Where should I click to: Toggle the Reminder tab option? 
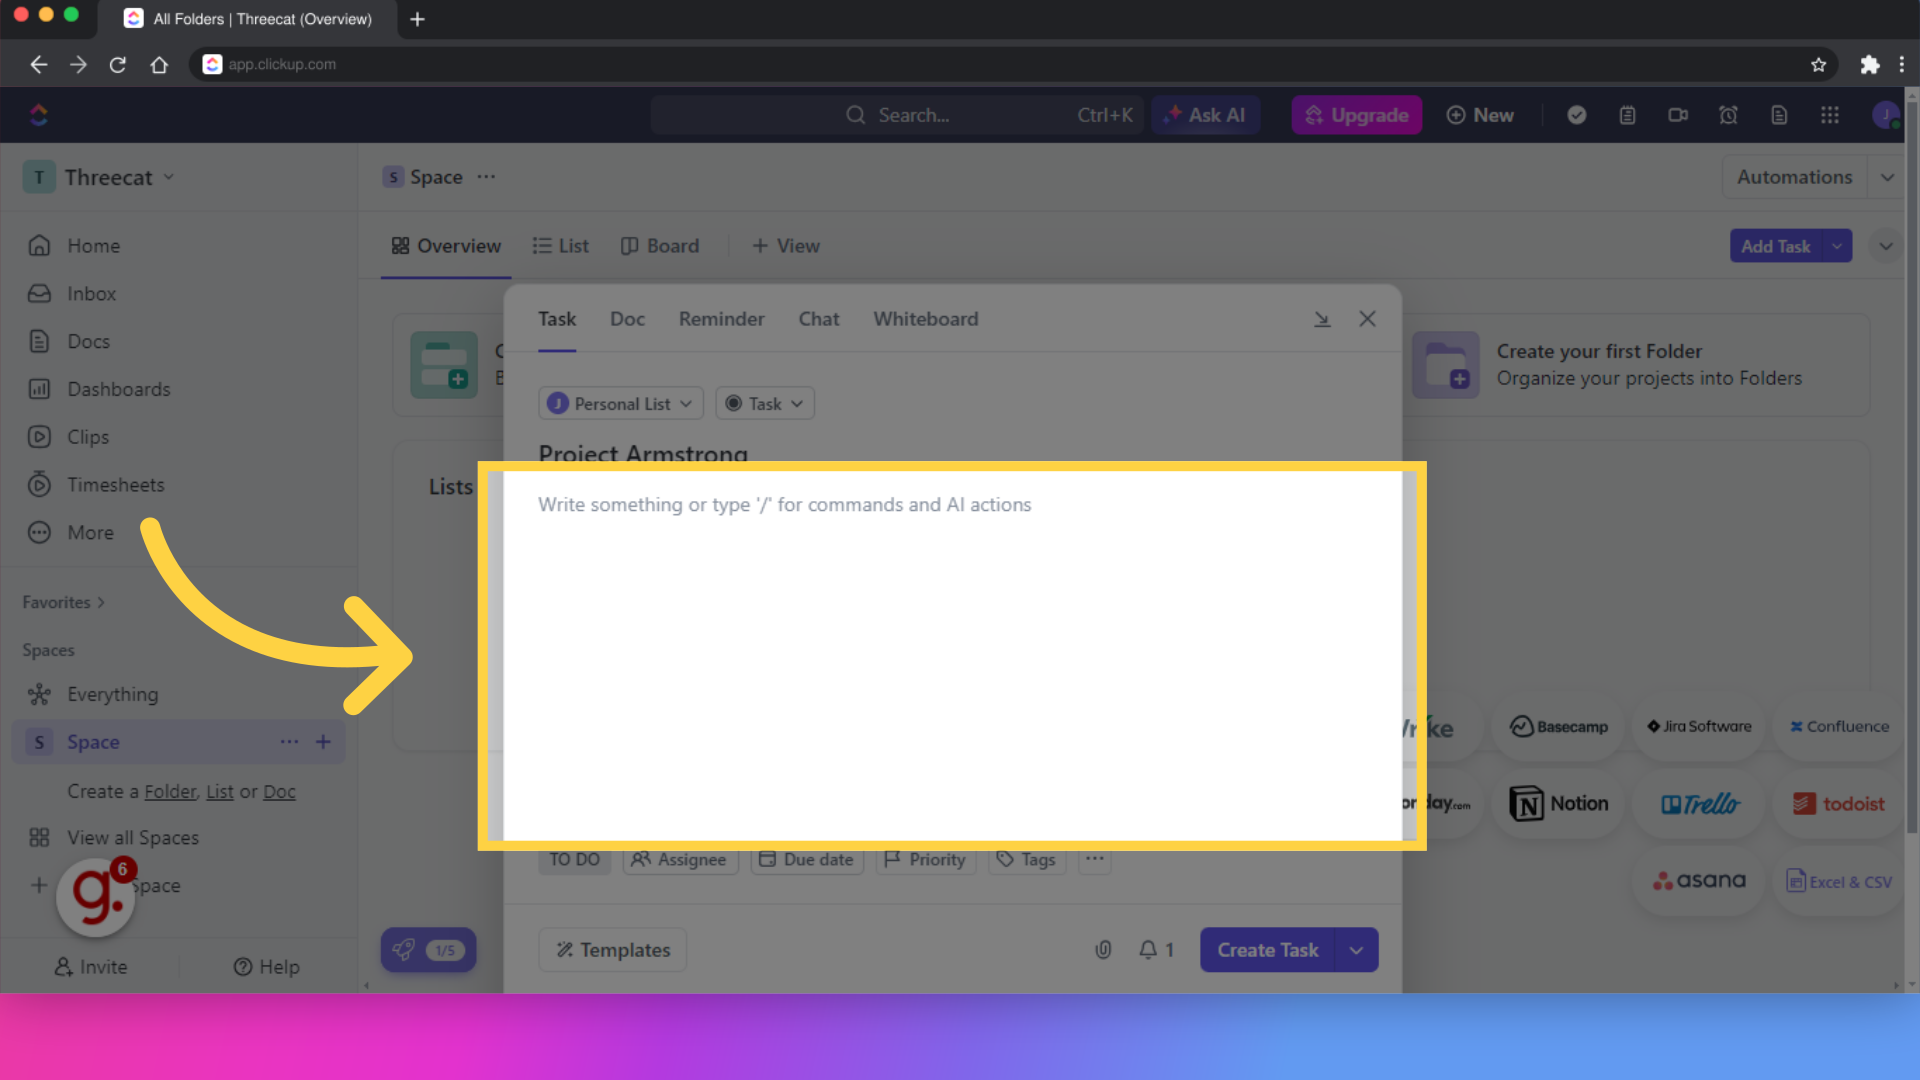click(x=721, y=318)
